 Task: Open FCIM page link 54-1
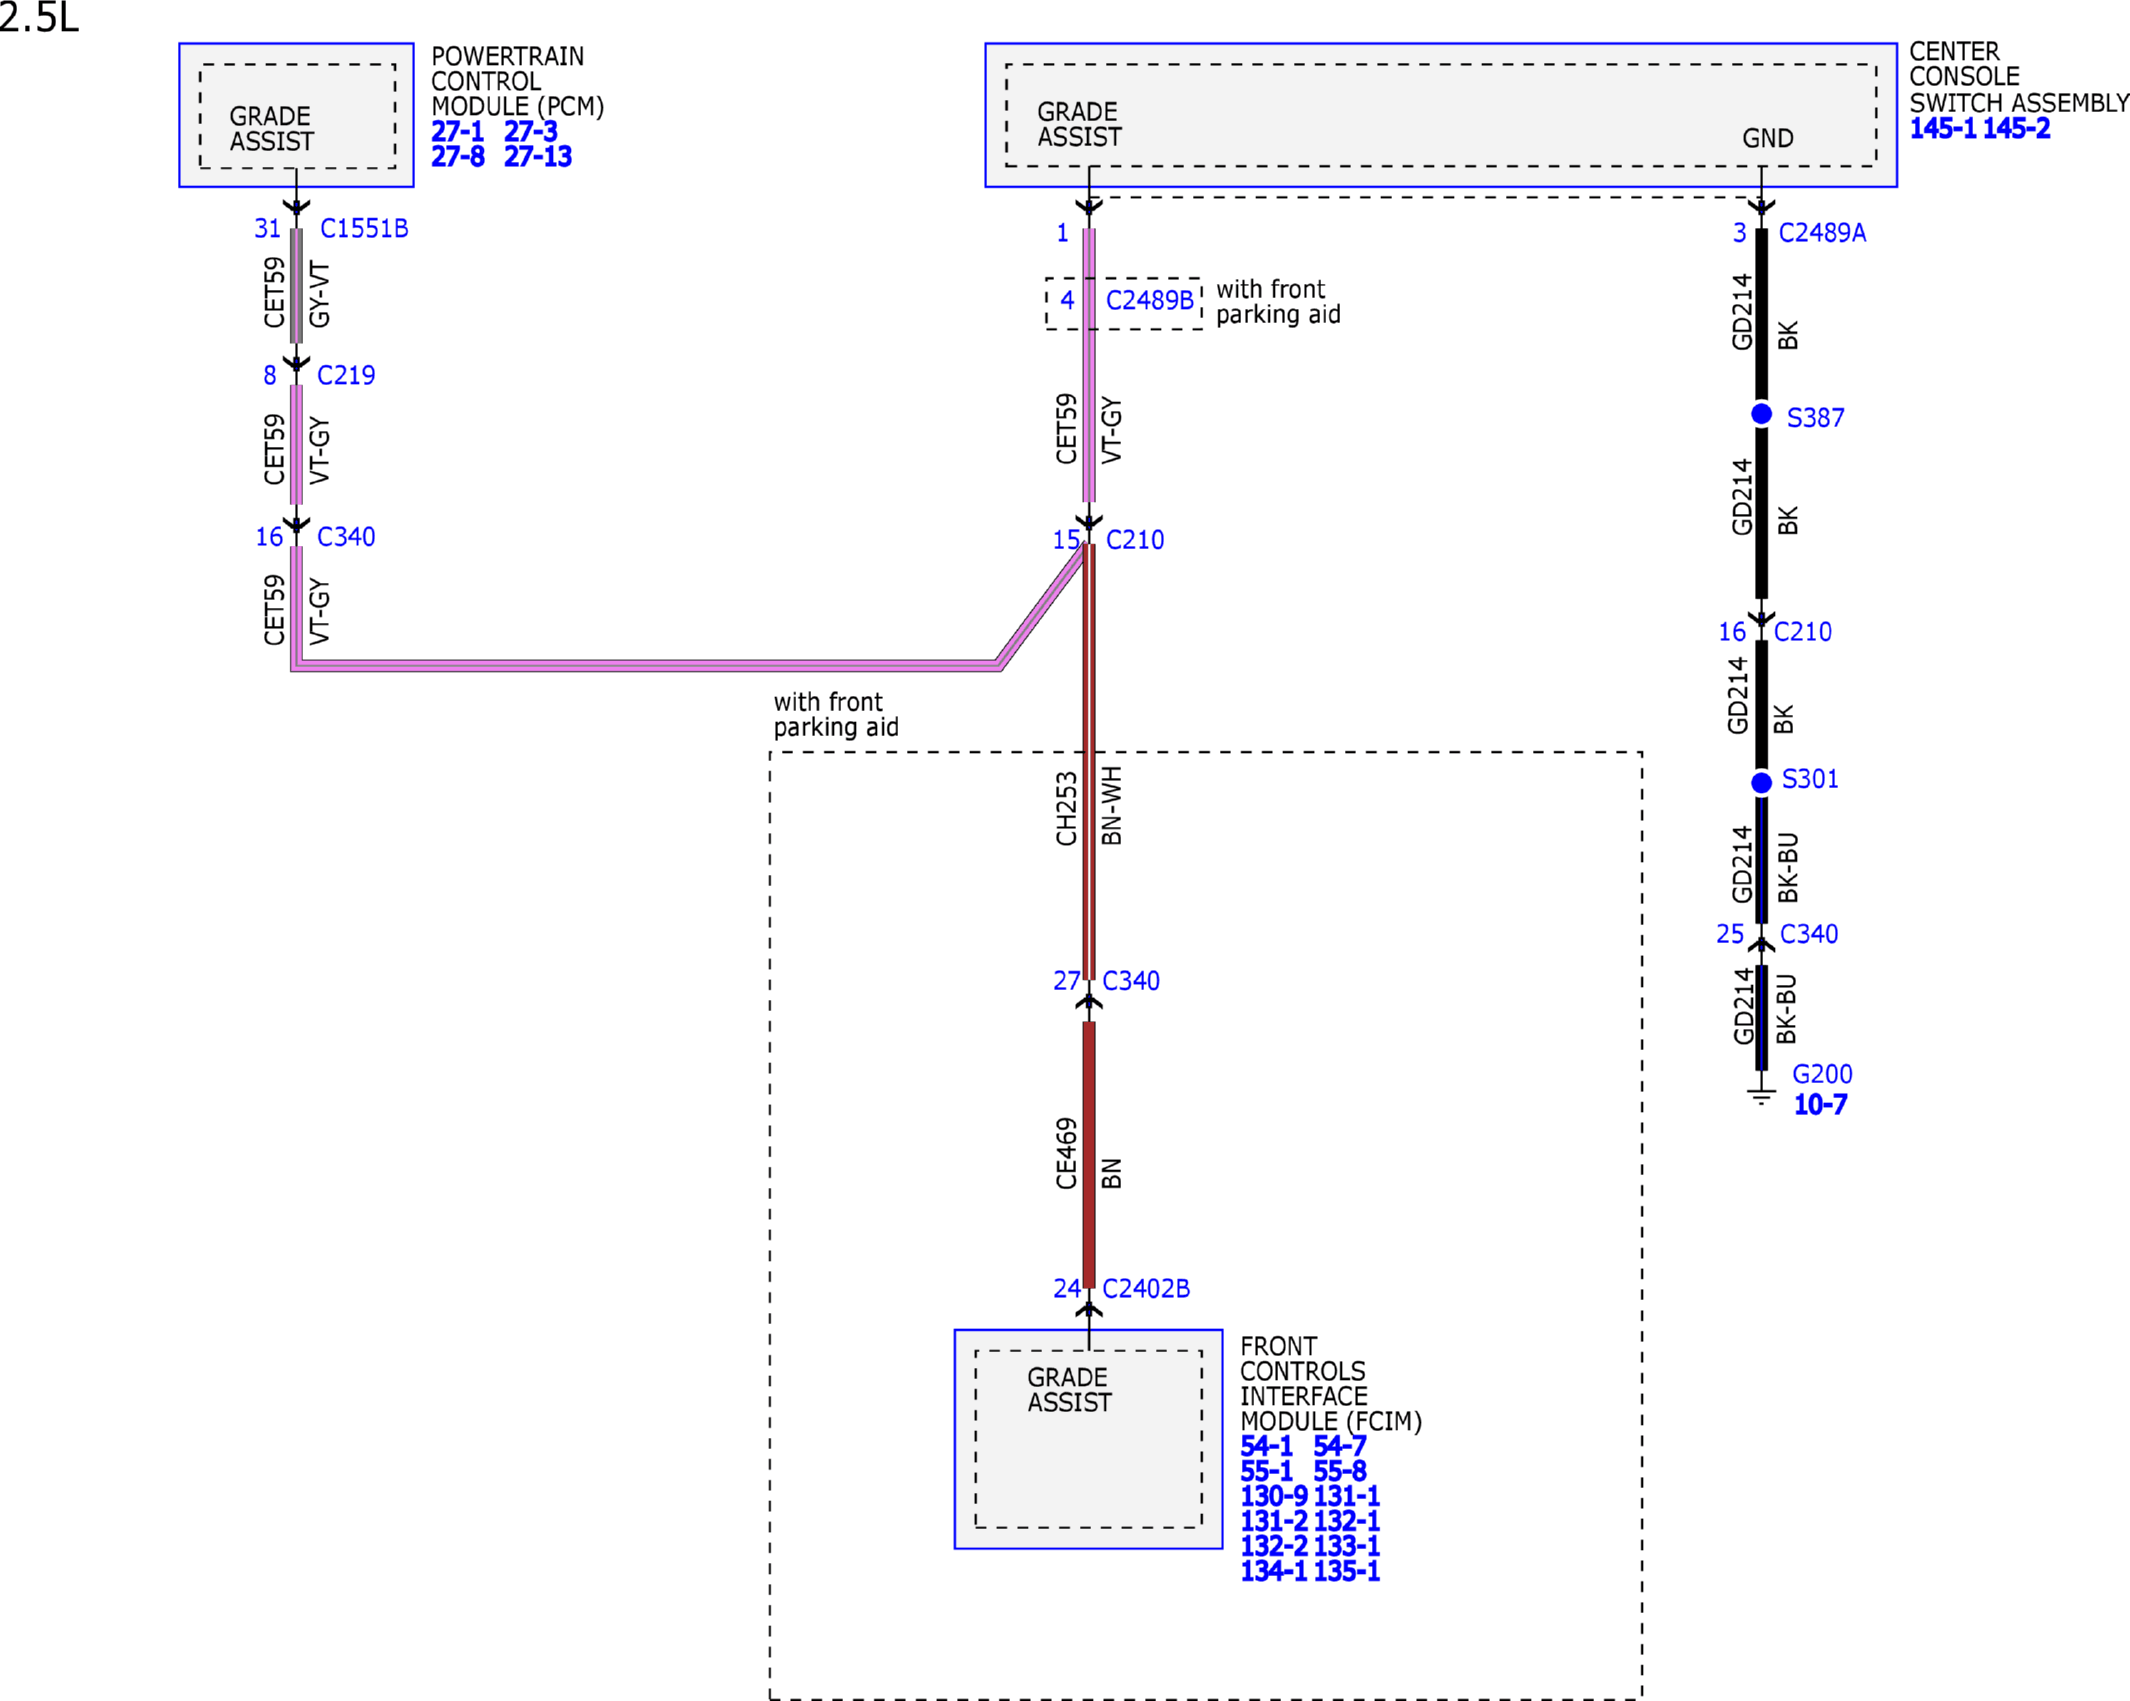point(1266,1446)
